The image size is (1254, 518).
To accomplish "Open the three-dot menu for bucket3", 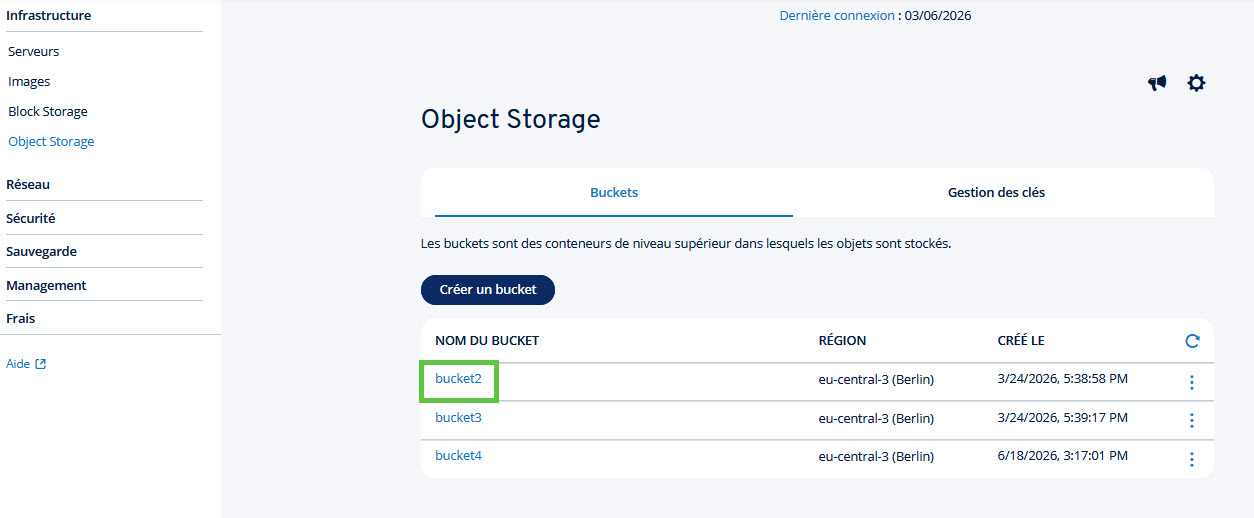I will coord(1191,420).
